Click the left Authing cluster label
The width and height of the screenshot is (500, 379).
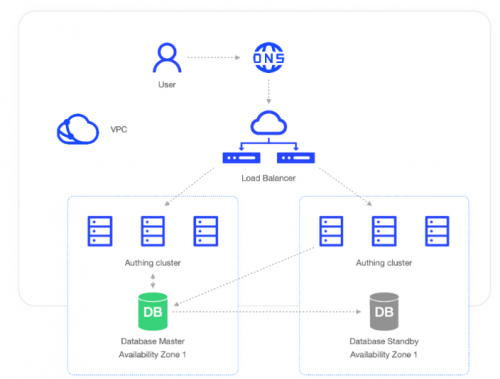[x=153, y=263]
